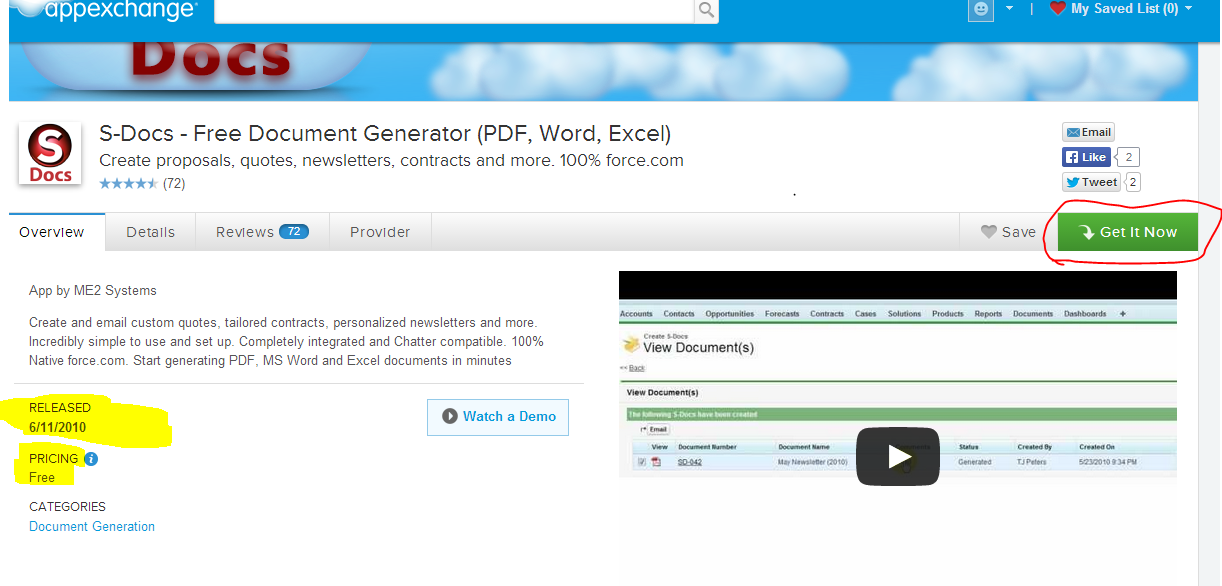The image size is (1222, 586).
Task: Click the release date 6/11/2010
Action: coord(58,427)
